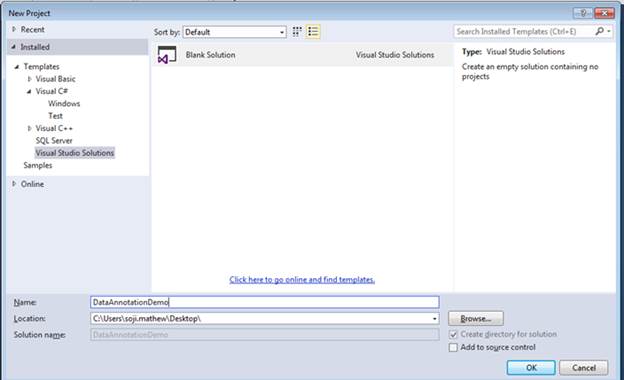The width and height of the screenshot is (624, 380).
Task: Close the New Project dialog
Action: pyautogui.click(x=604, y=13)
